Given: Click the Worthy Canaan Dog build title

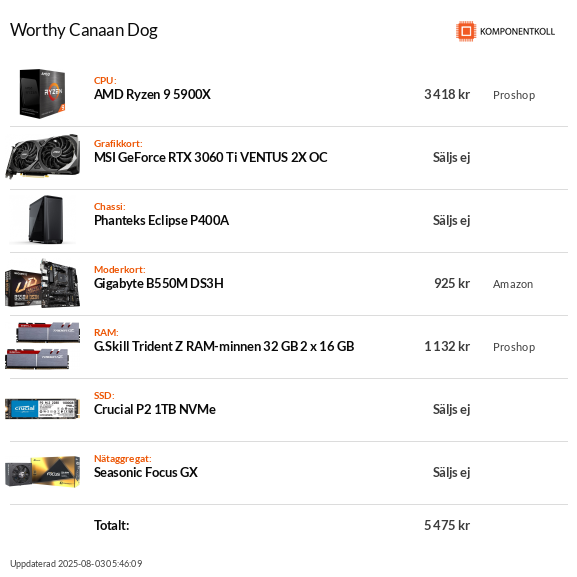Looking at the screenshot, I should click(84, 30).
